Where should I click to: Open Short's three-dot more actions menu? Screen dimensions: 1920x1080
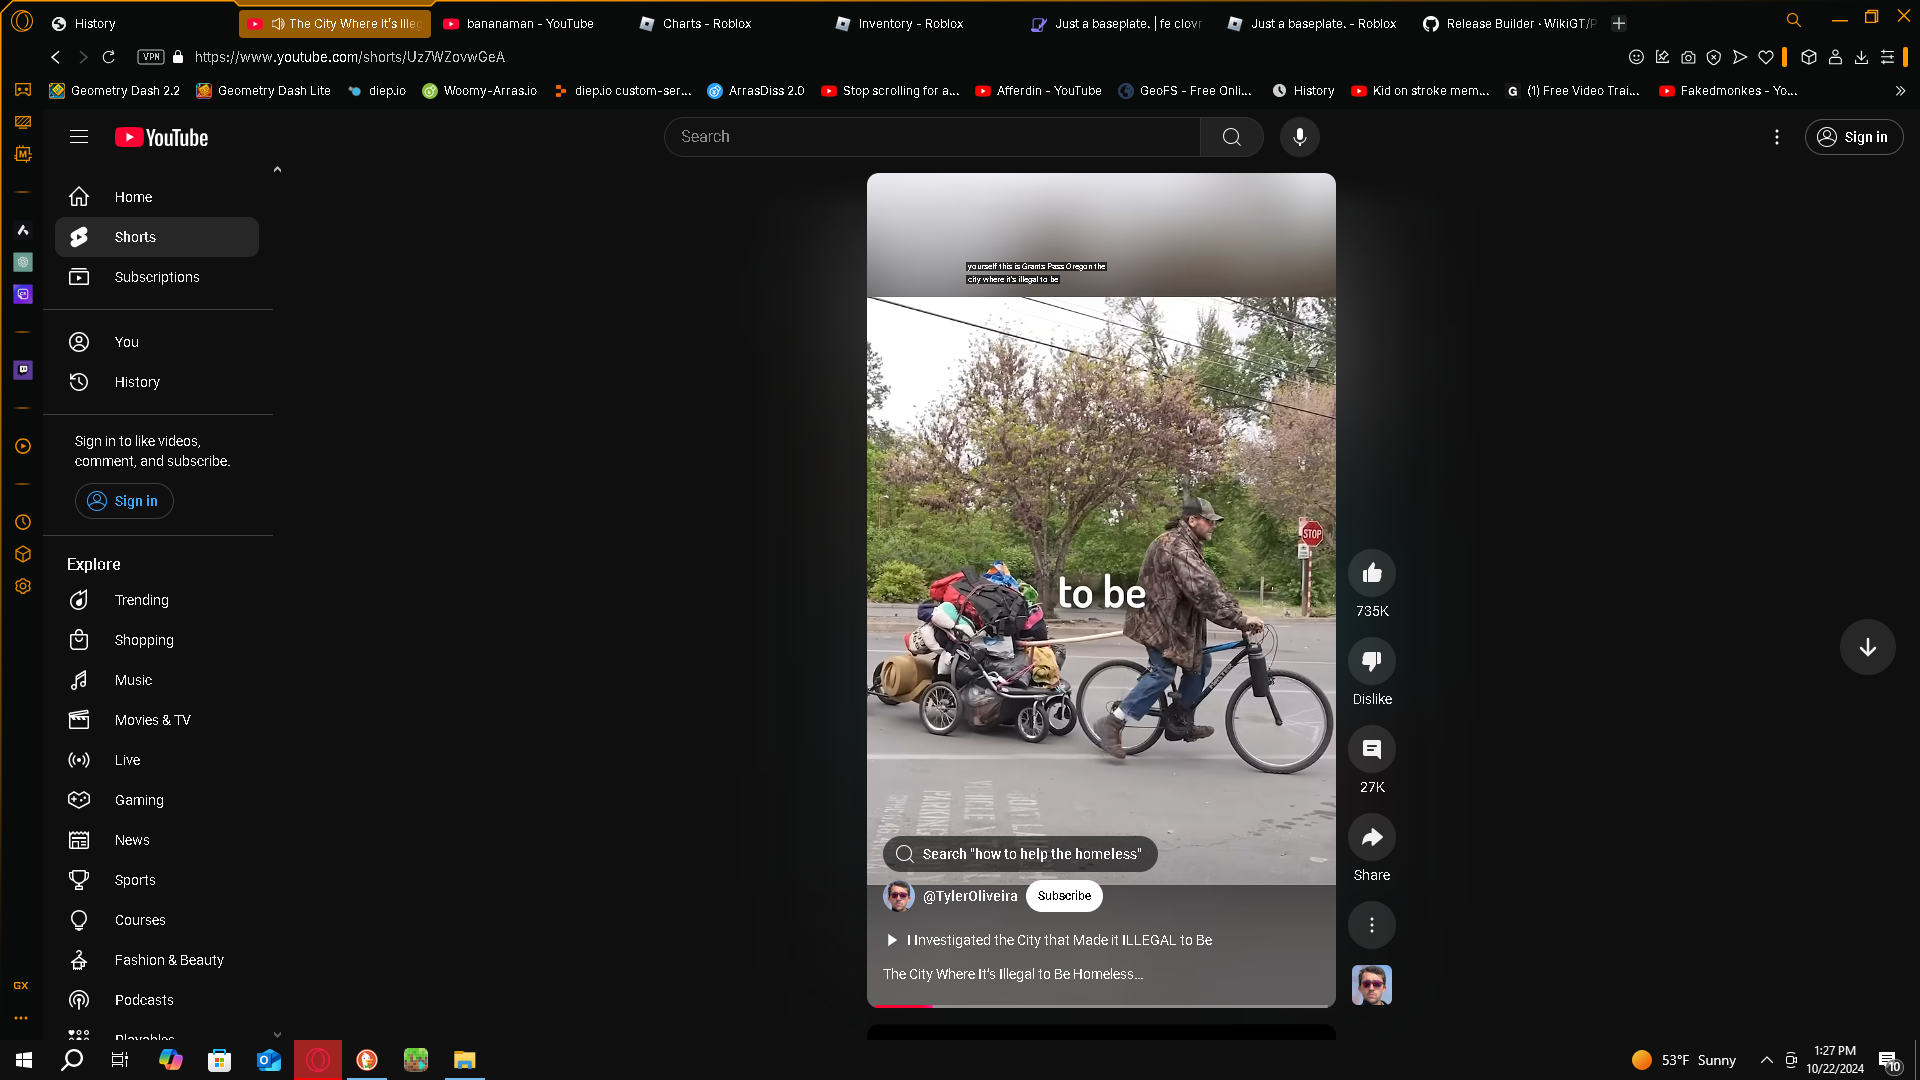[1371, 925]
